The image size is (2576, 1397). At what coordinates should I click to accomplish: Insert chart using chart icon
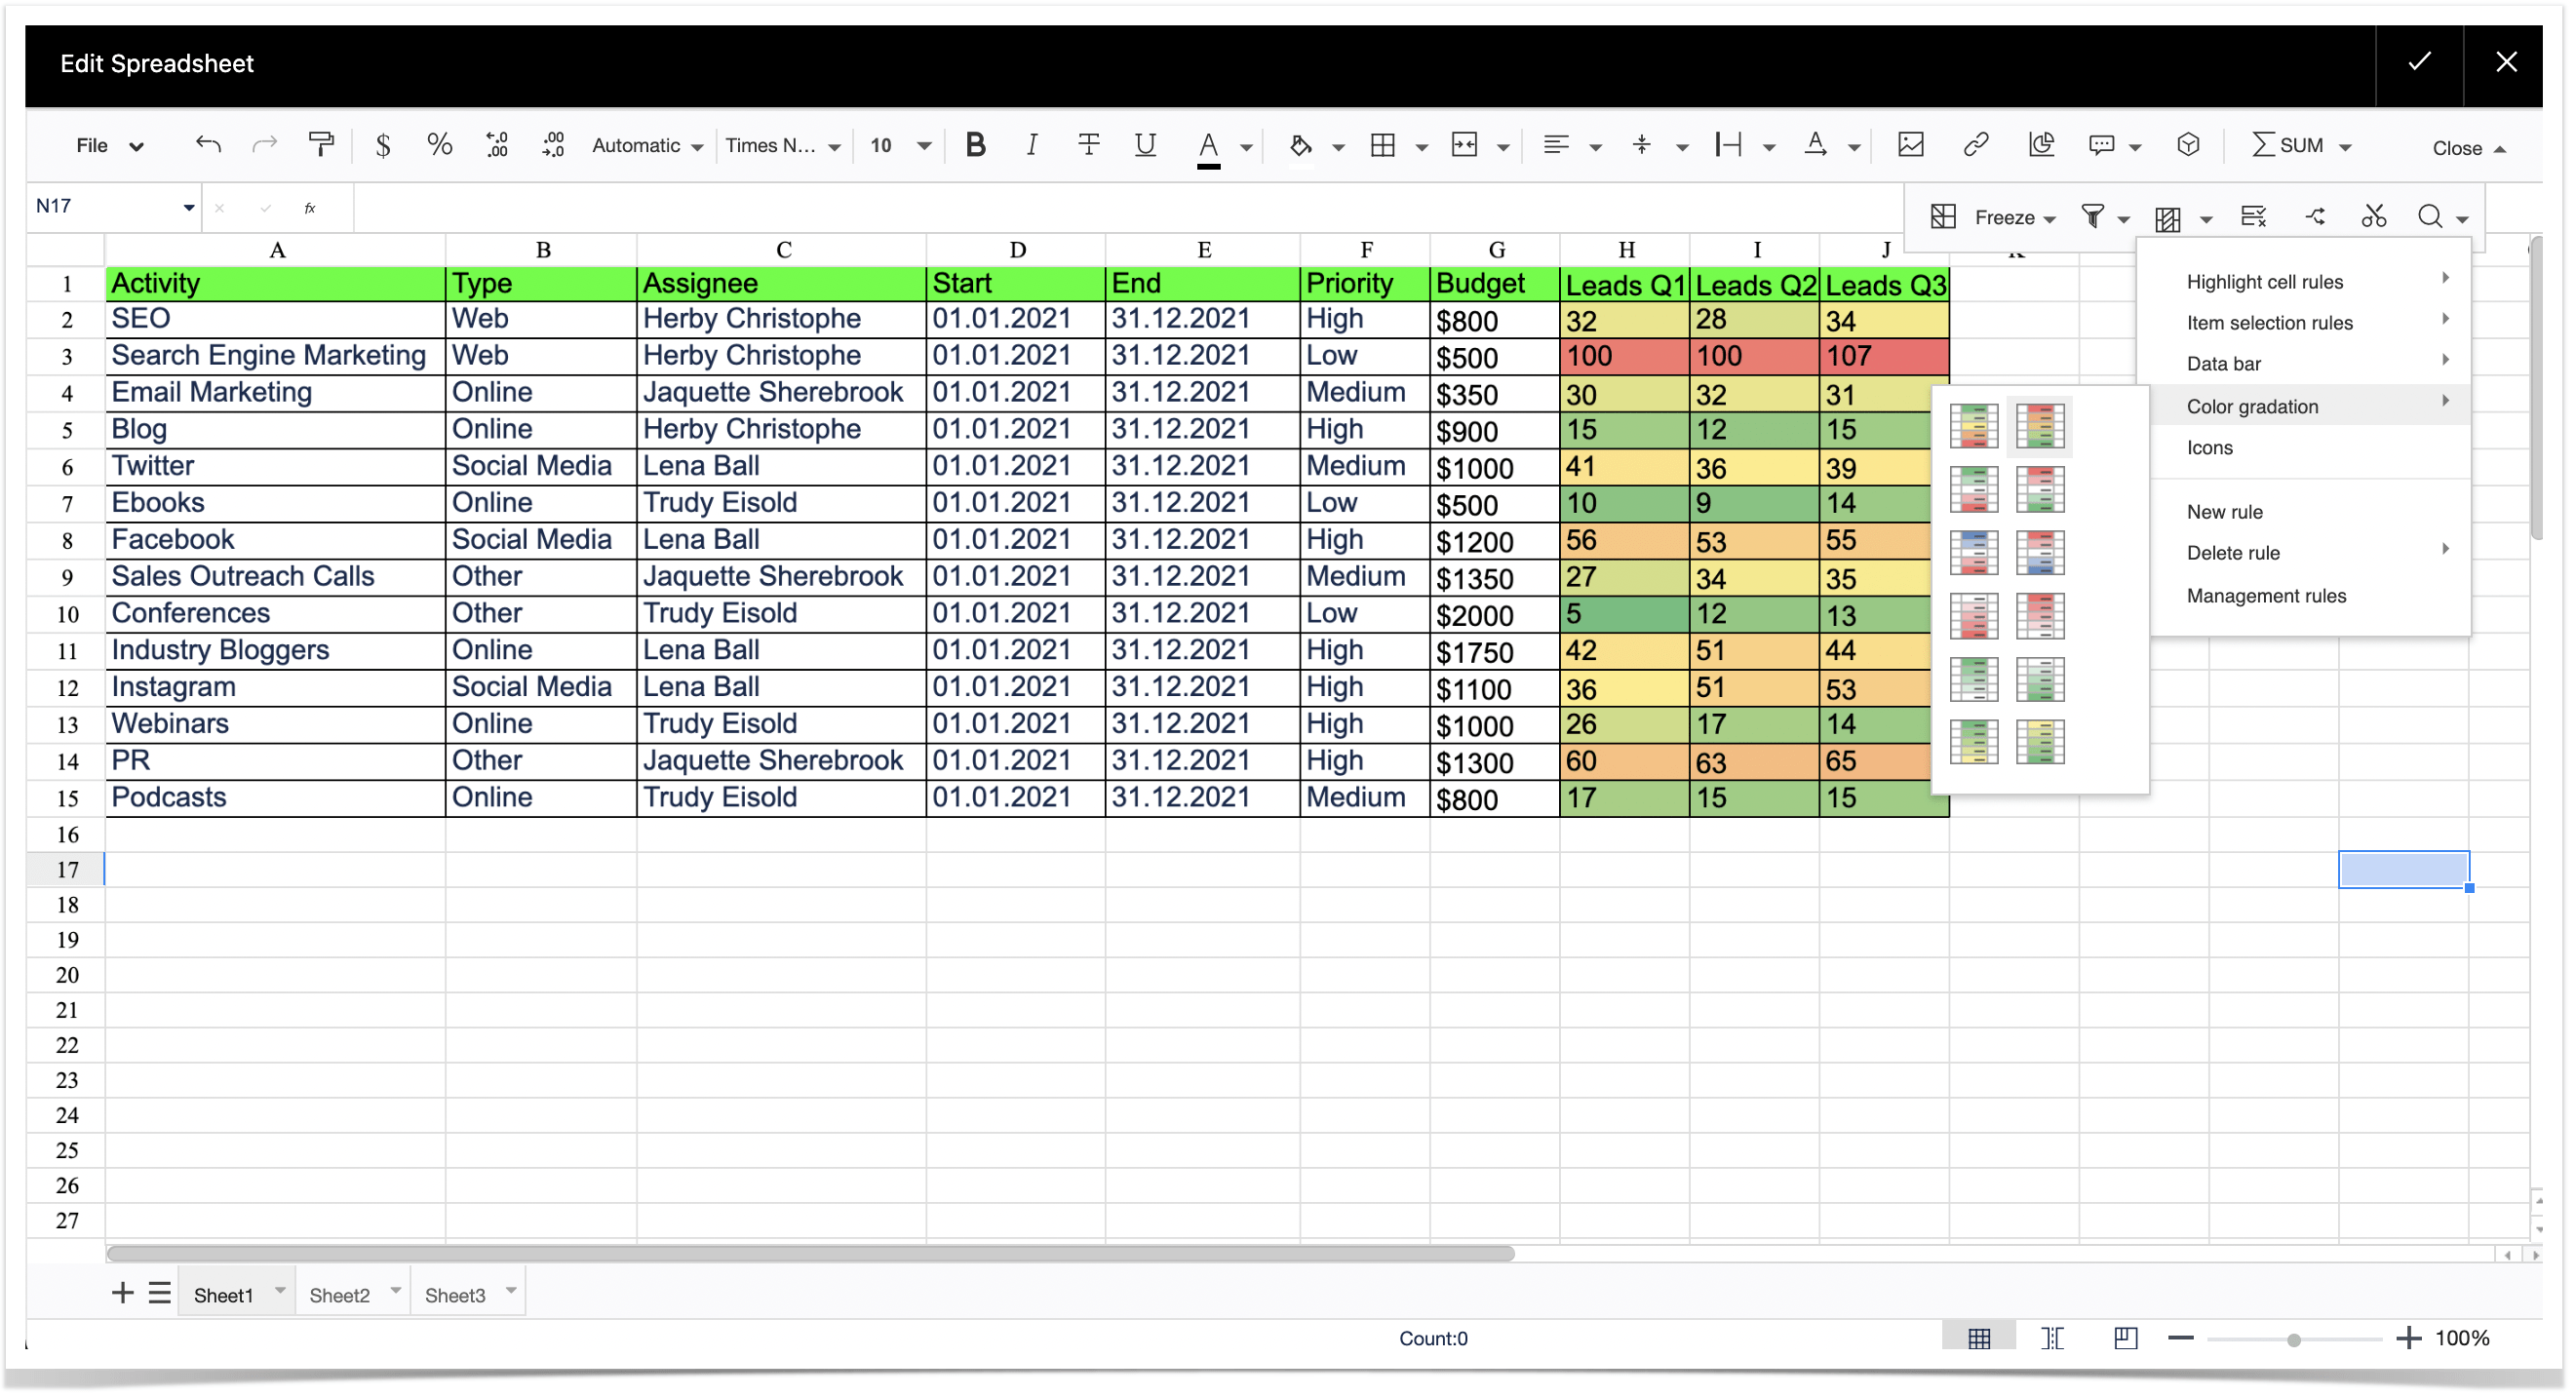tap(2040, 146)
